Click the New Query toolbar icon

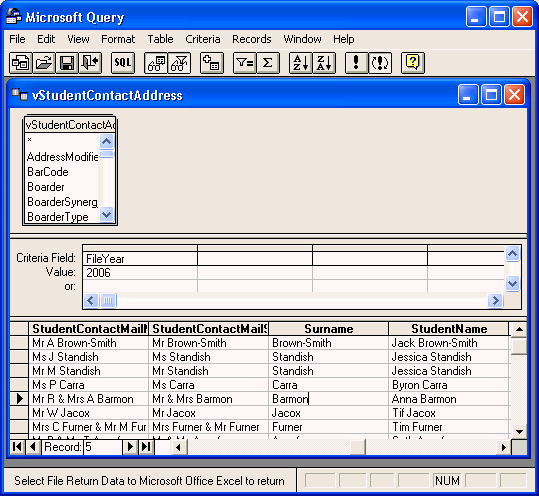(20, 63)
